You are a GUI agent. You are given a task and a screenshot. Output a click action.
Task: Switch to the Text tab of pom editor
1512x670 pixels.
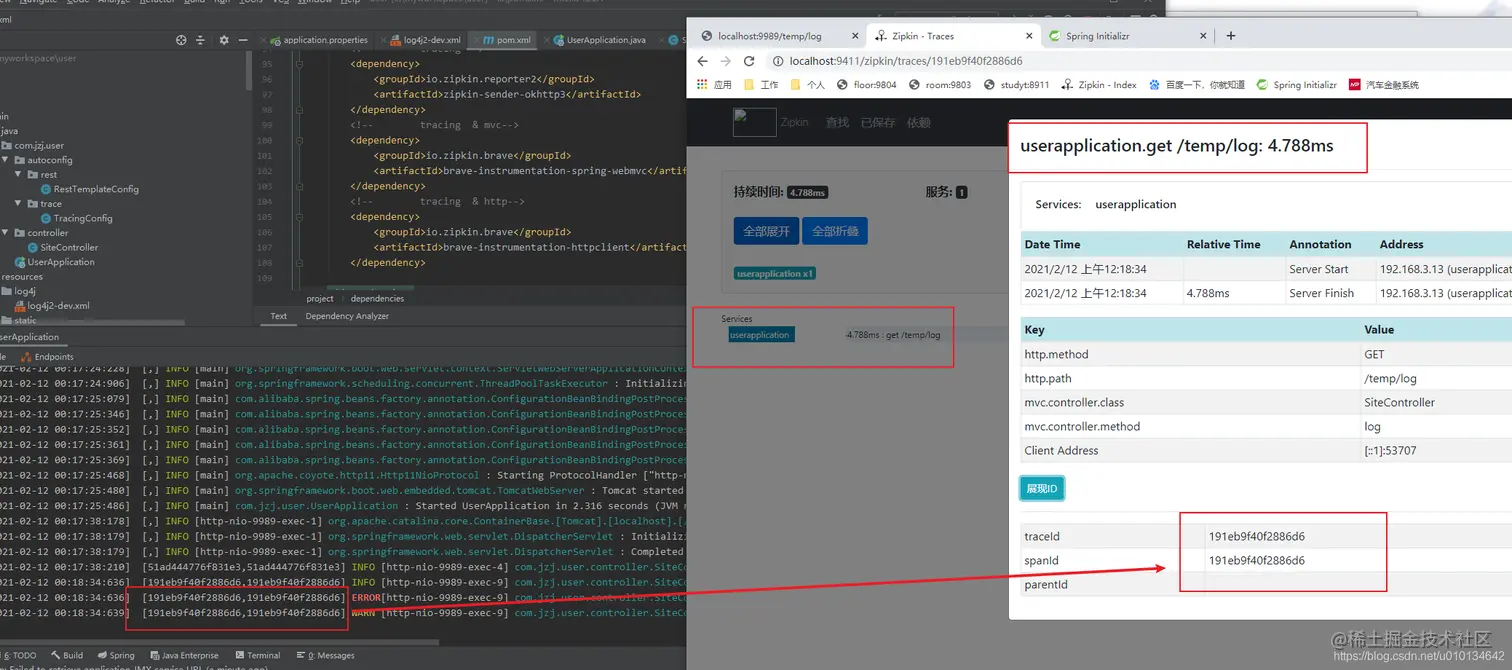pos(278,316)
